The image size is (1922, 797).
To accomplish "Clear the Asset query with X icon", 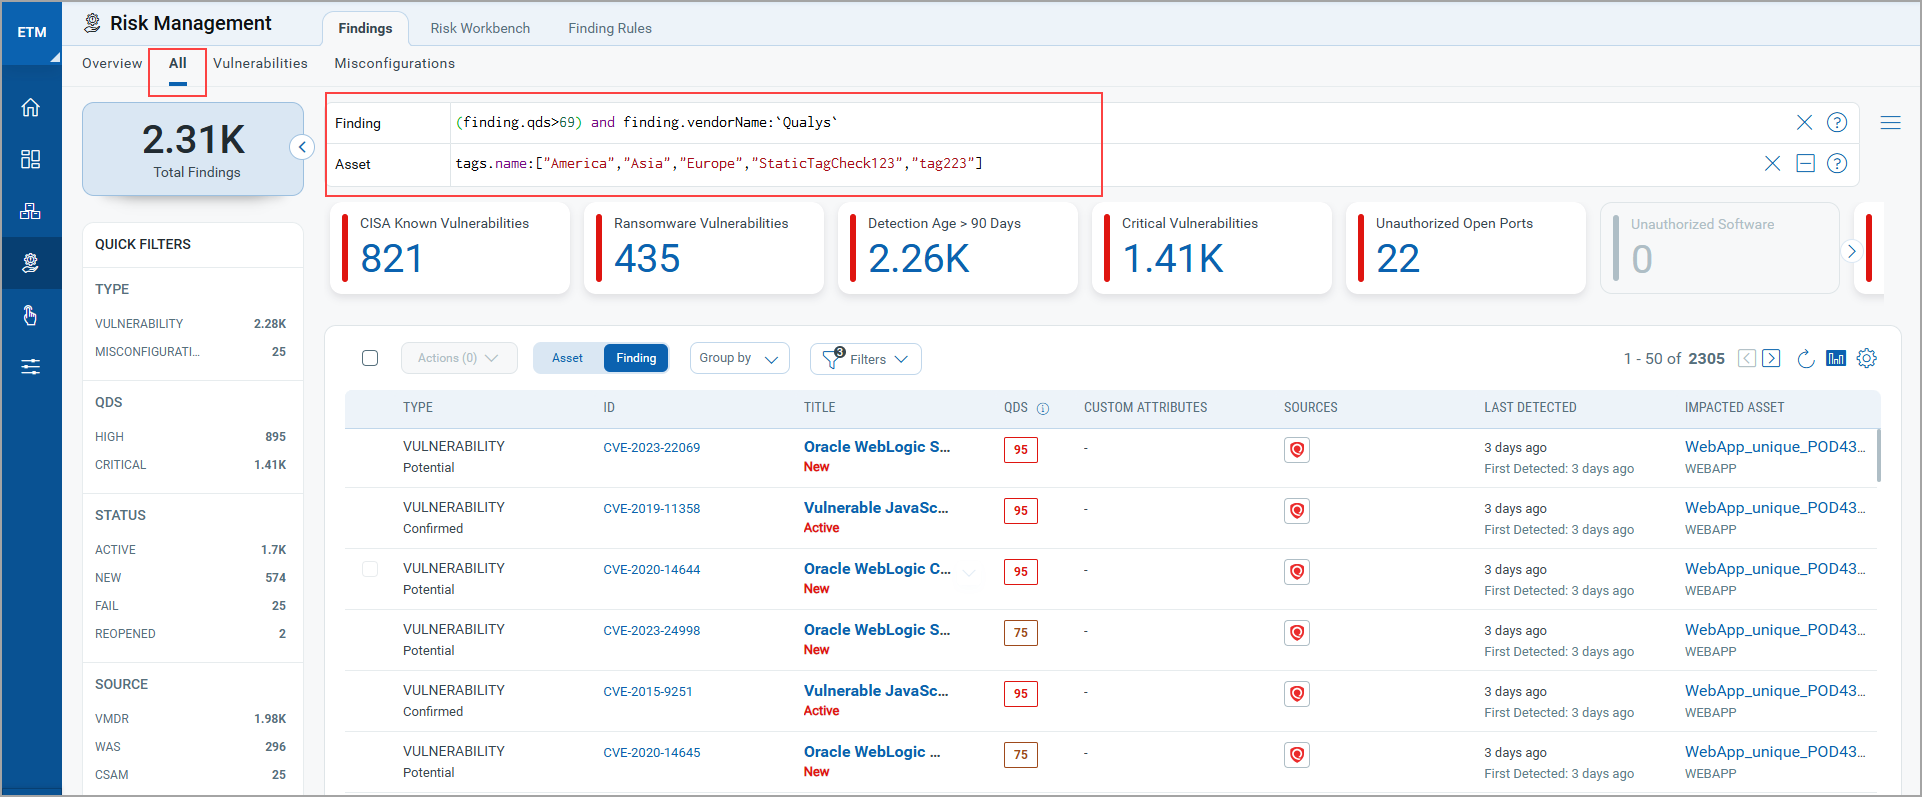I will tap(1772, 163).
